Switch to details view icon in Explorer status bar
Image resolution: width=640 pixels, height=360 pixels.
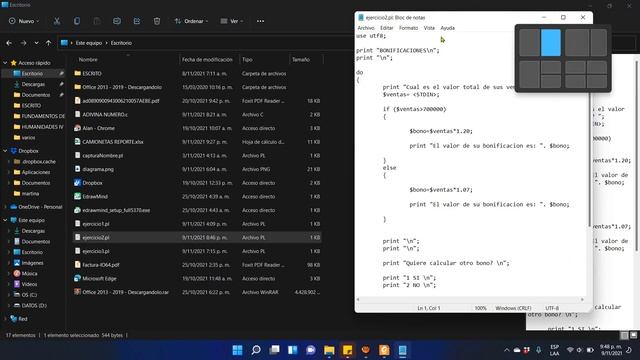tap(624, 335)
